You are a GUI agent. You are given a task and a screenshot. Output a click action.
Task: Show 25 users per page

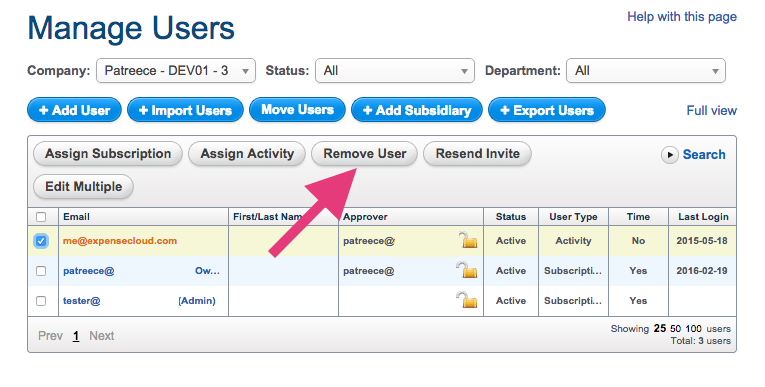[x=660, y=328]
